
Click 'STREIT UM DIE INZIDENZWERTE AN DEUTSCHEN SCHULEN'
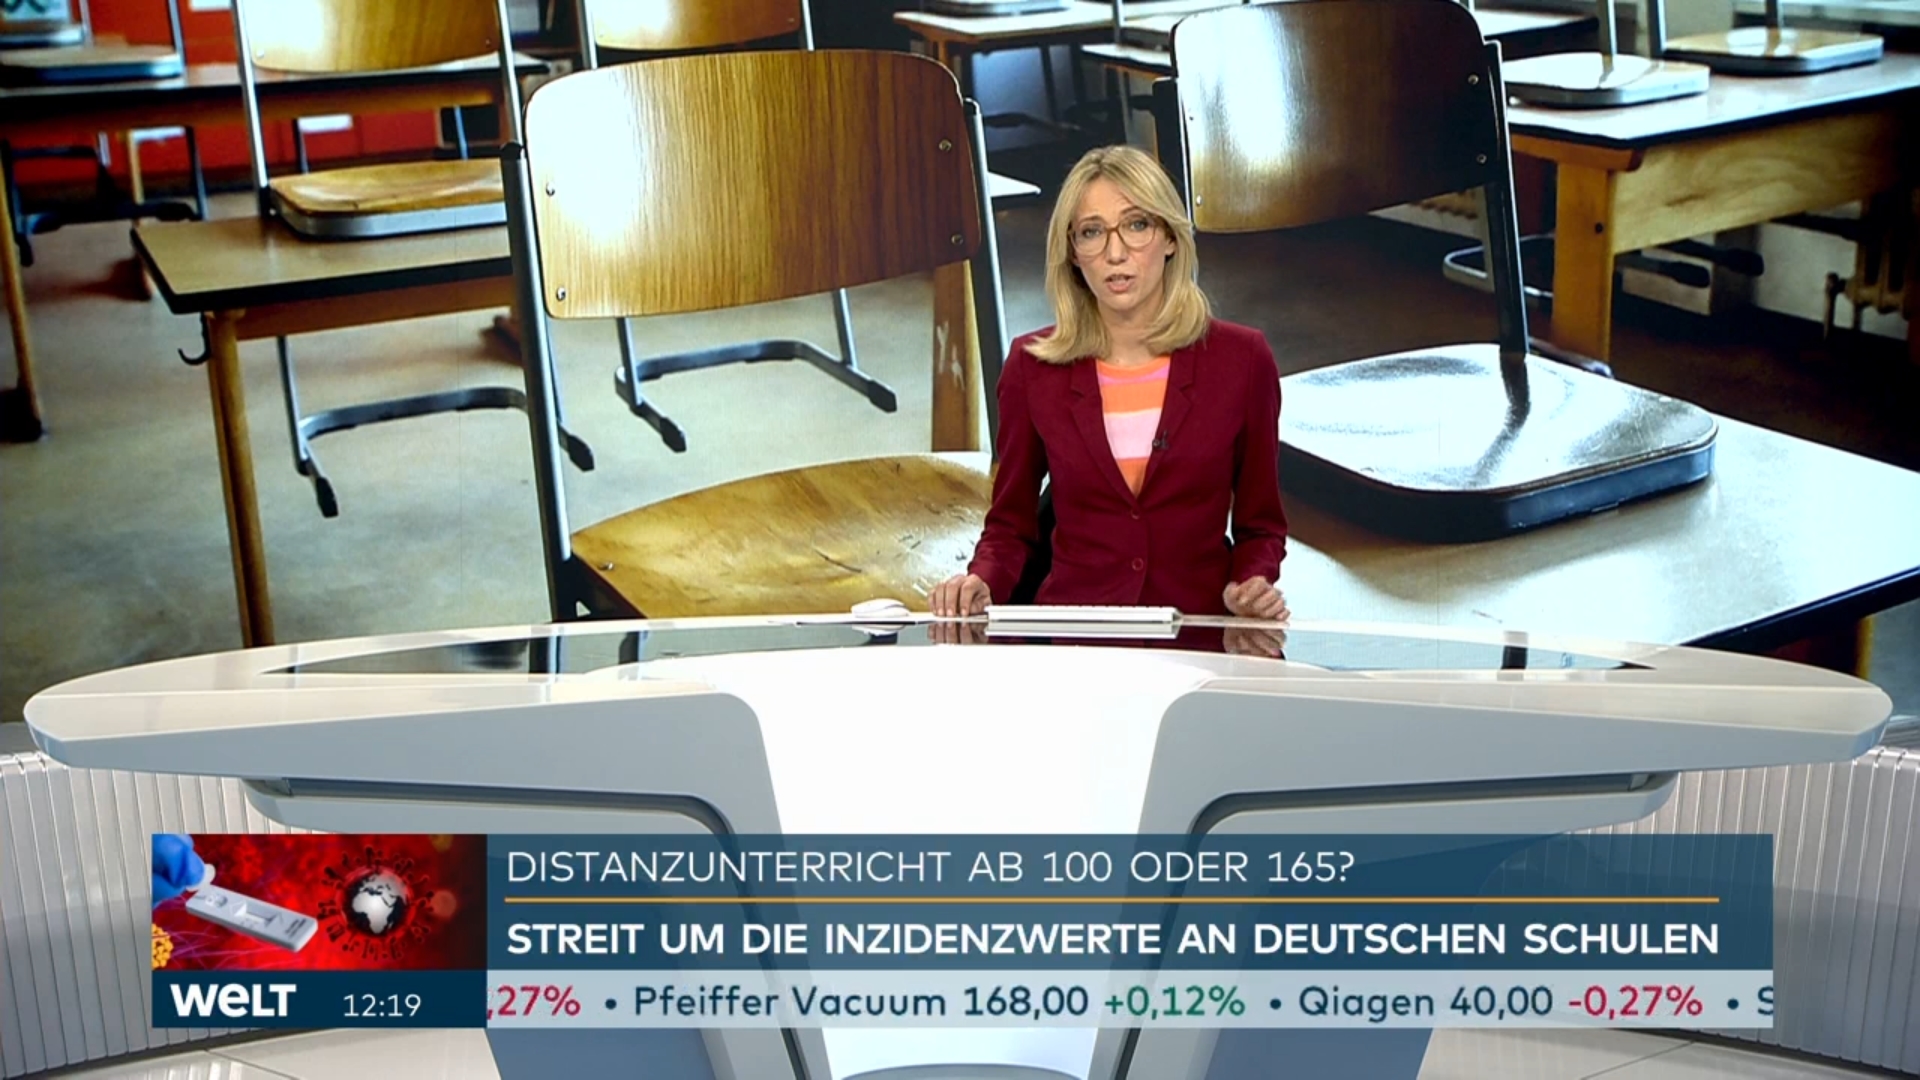(x=1113, y=939)
